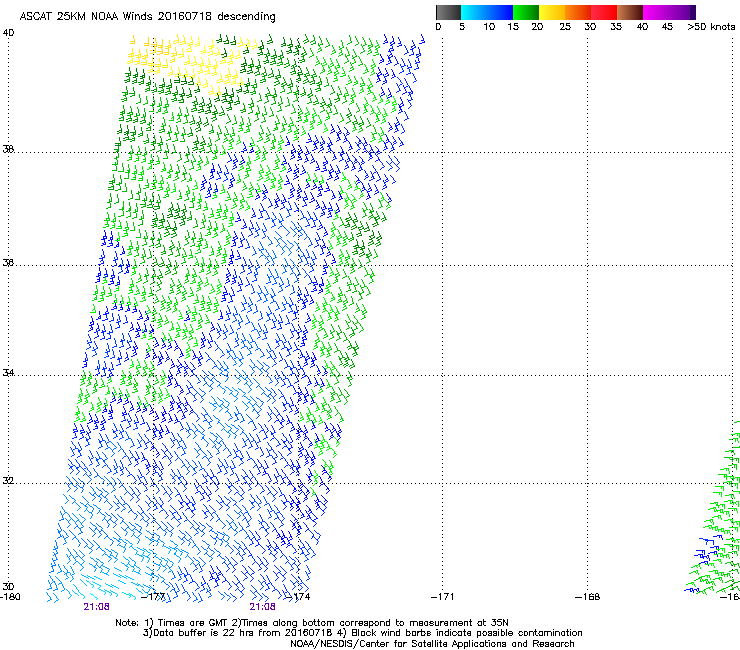Click the latitude '40' axis label
Viewport: 740px width, 650px height.
8,33
